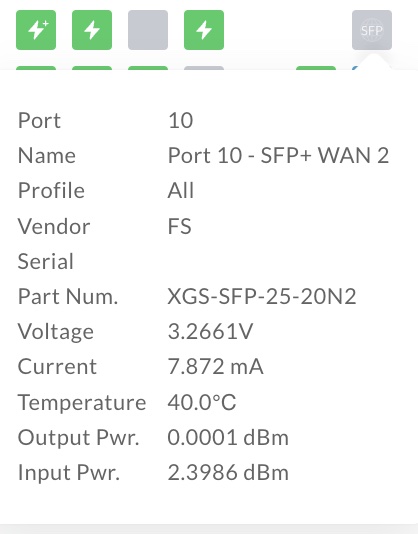Click the partially hidden blue port under SFP
The image size is (418, 534).
point(355,68)
